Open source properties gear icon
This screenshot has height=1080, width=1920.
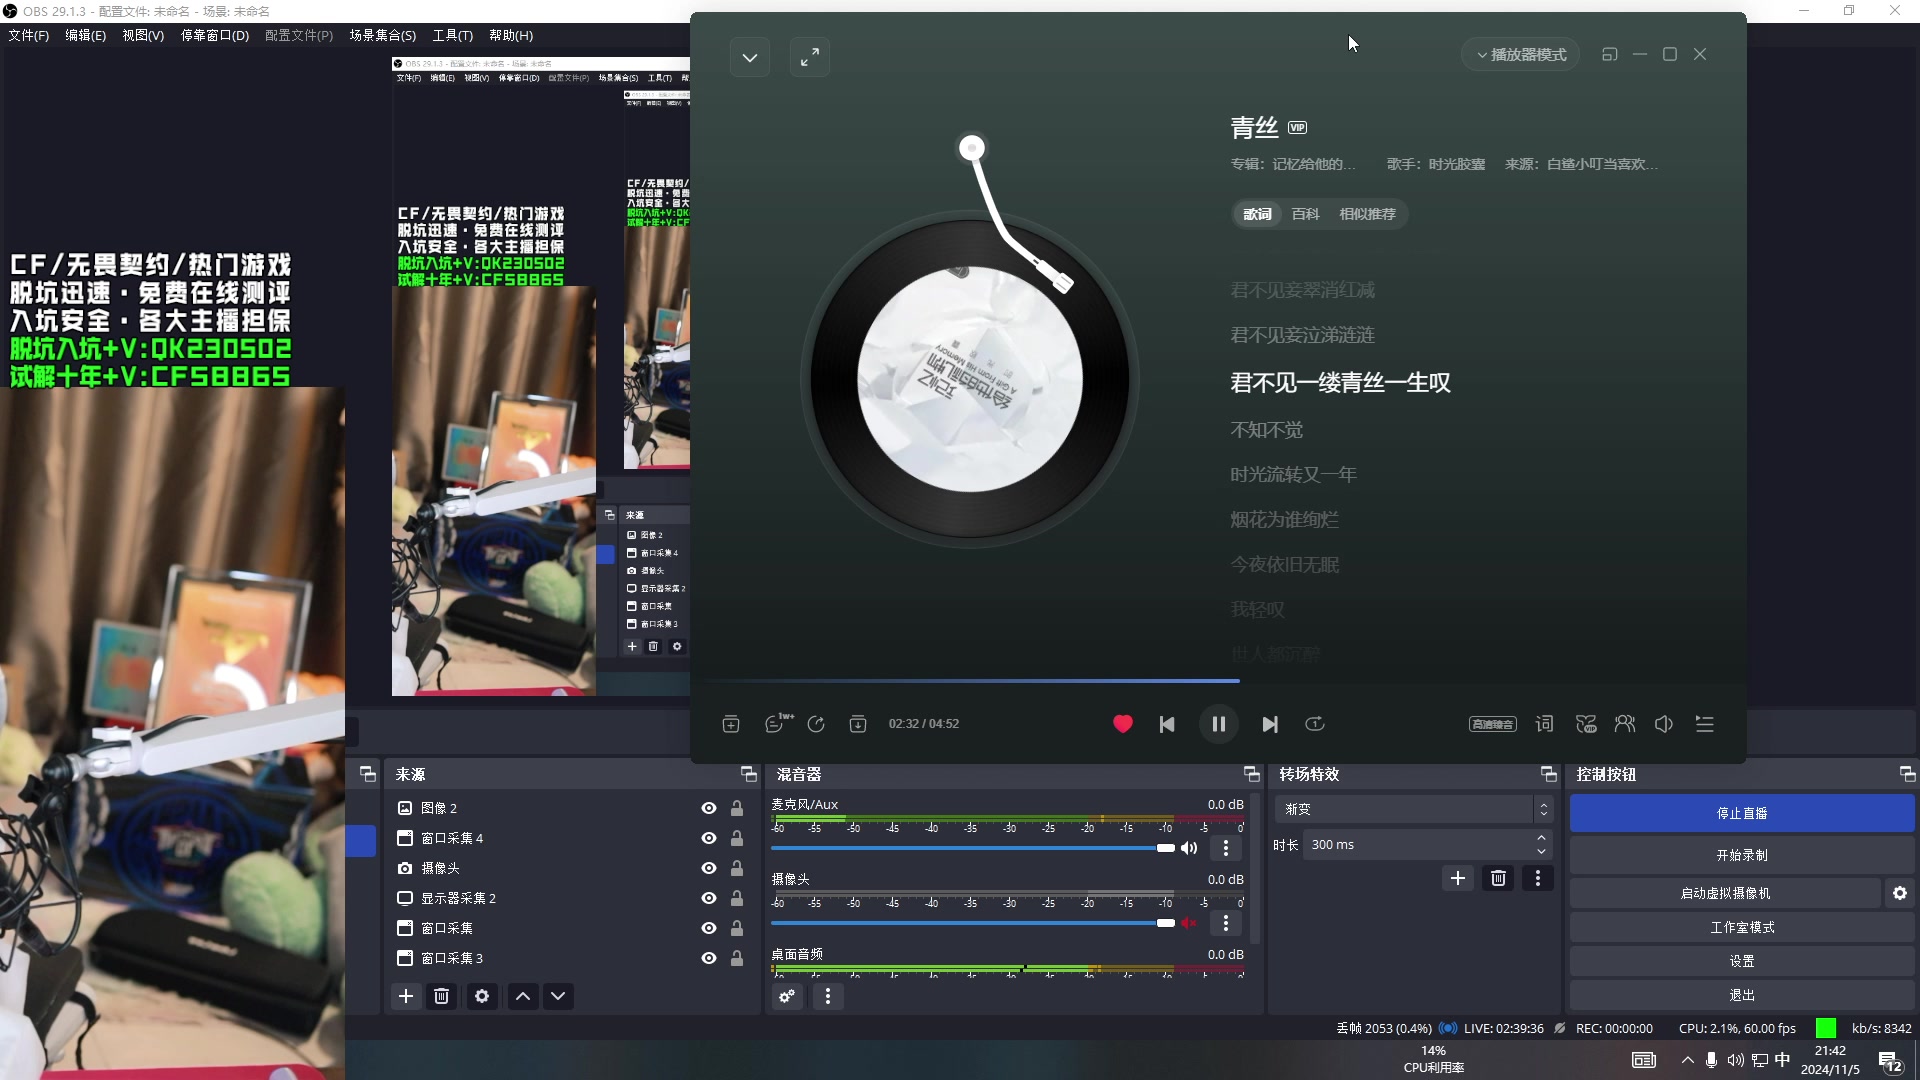click(x=482, y=996)
